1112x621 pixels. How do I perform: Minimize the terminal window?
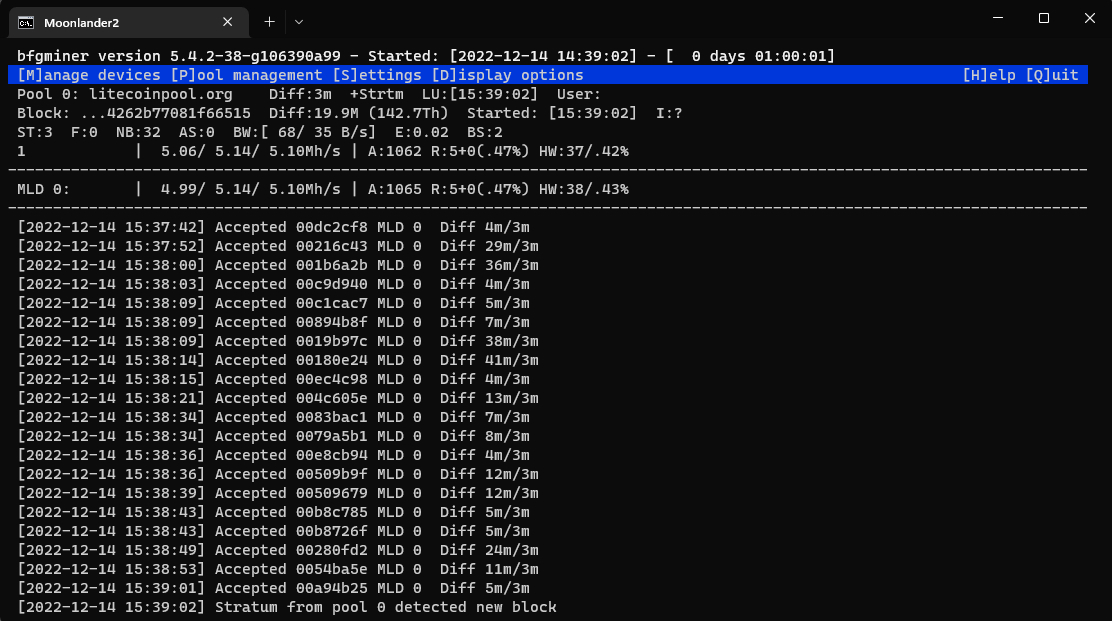point(998,18)
